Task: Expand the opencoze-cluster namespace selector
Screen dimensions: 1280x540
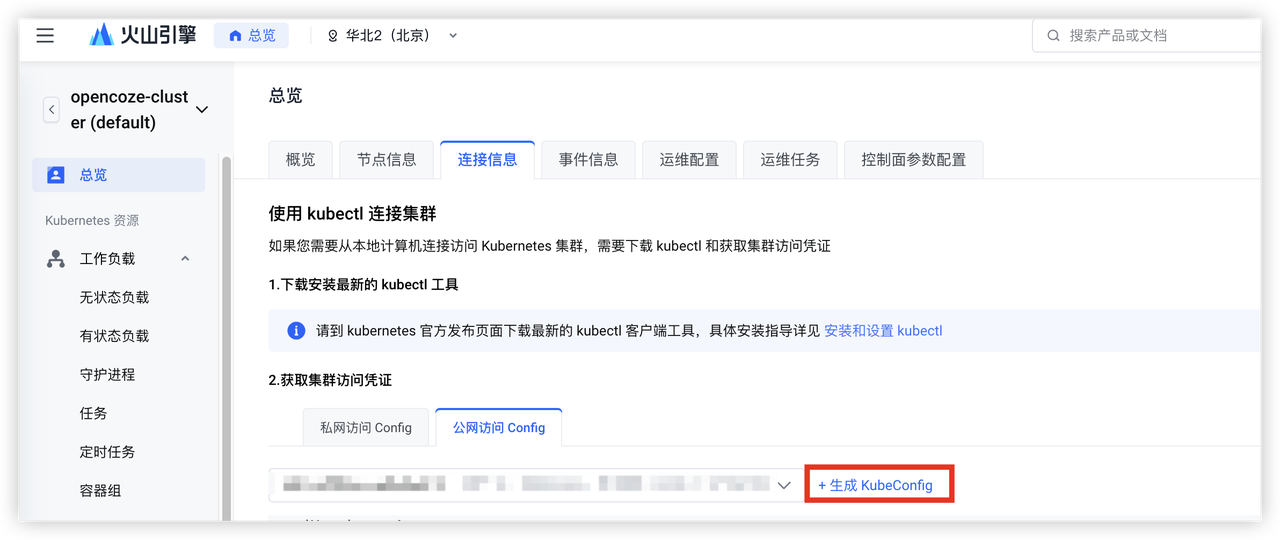Action: pos(202,110)
